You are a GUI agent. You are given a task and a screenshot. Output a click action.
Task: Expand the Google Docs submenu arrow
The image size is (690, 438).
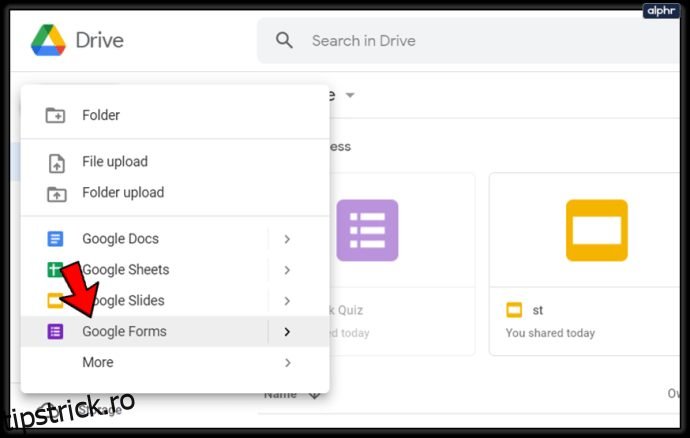287,239
